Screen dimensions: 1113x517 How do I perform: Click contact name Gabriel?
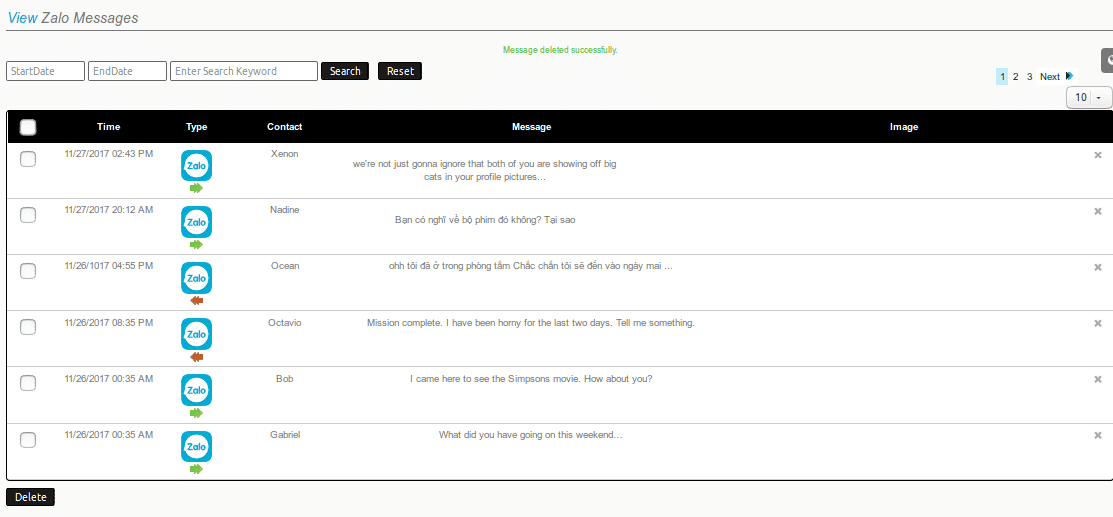pos(285,435)
